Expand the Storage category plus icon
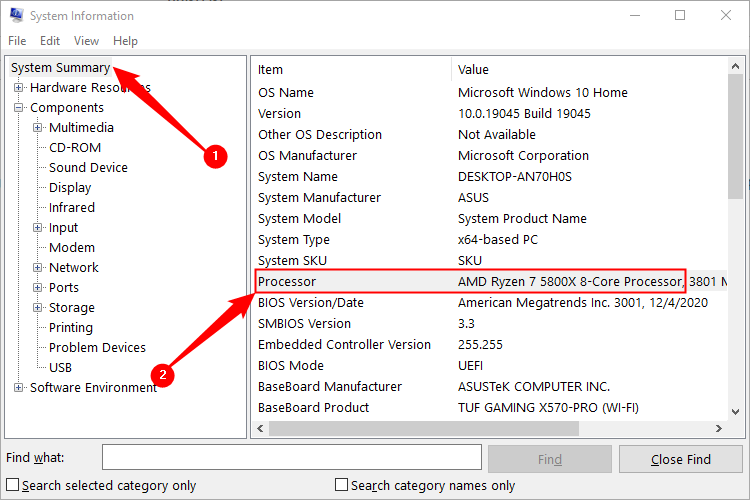This screenshot has width=750, height=500. click(38, 308)
